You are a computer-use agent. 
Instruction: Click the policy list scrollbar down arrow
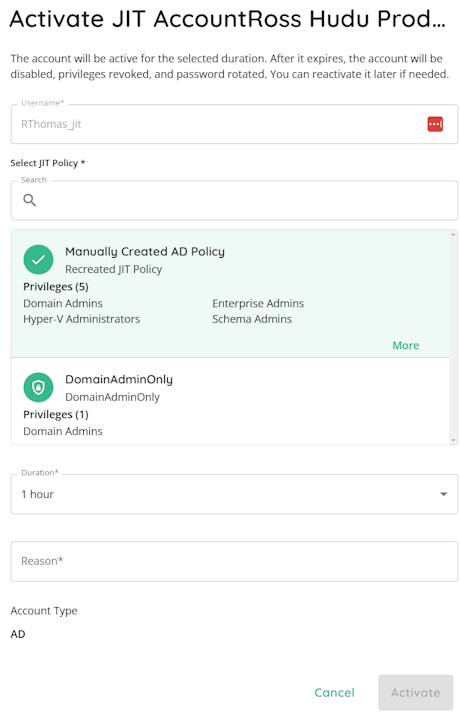click(x=453, y=440)
